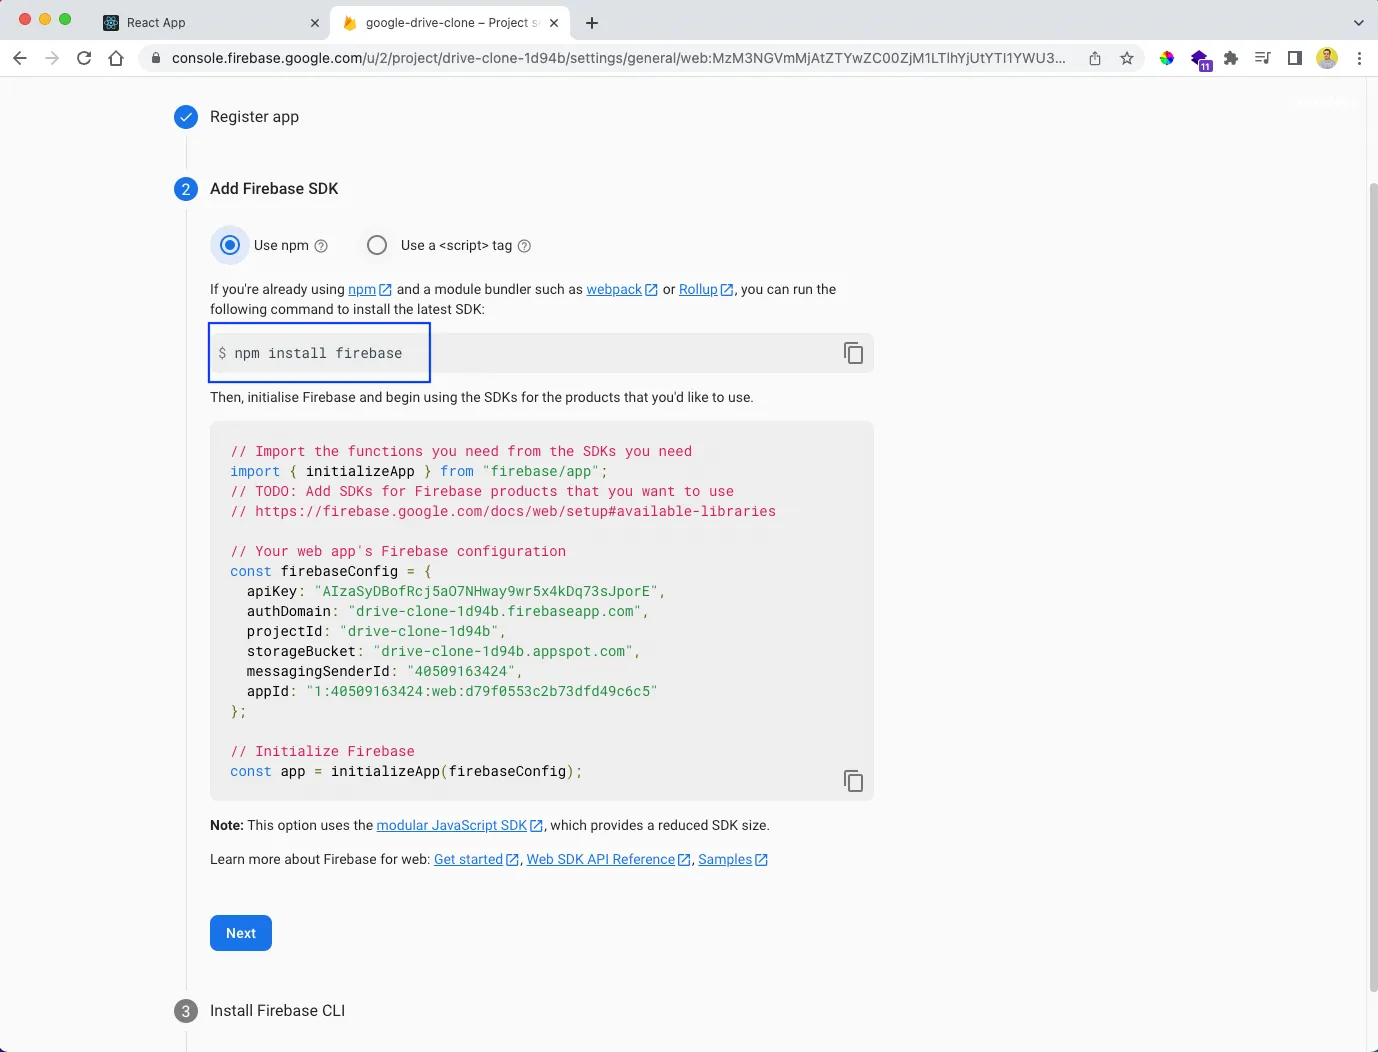
Task: Close the google-drive-clone tab
Action: (x=554, y=22)
